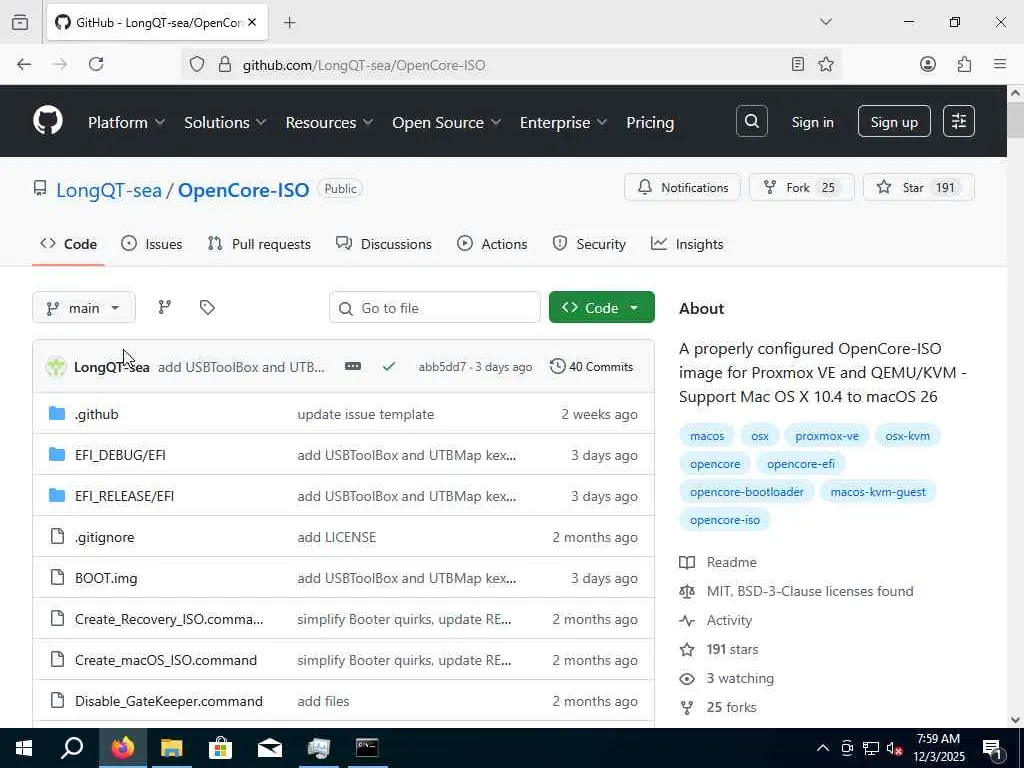Open Create_macOS_ISO.command file

click(166, 660)
